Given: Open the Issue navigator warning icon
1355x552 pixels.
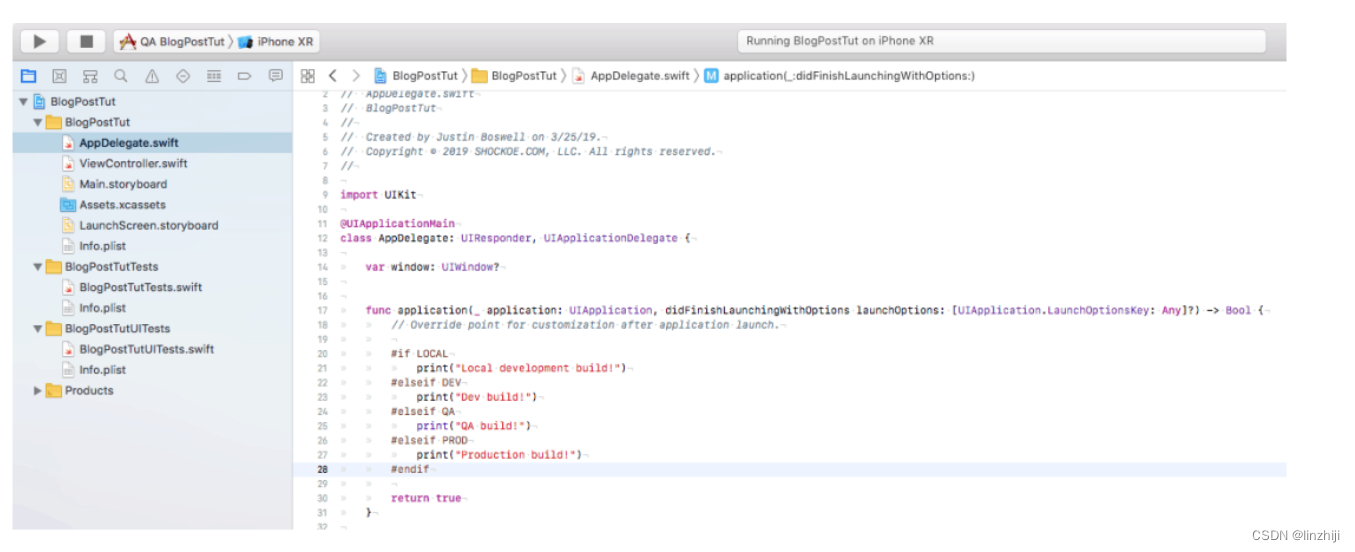Looking at the screenshot, I should pyautogui.click(x=152, y=76).
